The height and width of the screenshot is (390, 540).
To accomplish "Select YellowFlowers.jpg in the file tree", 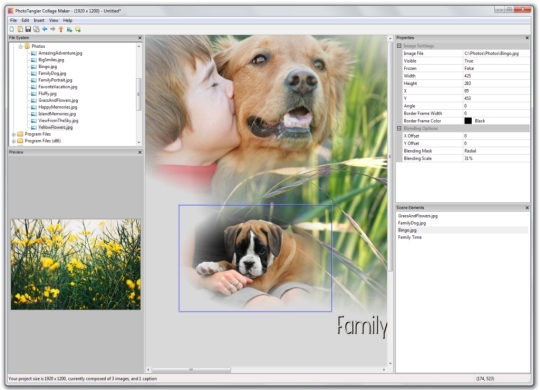I will [x=55, y=127].
